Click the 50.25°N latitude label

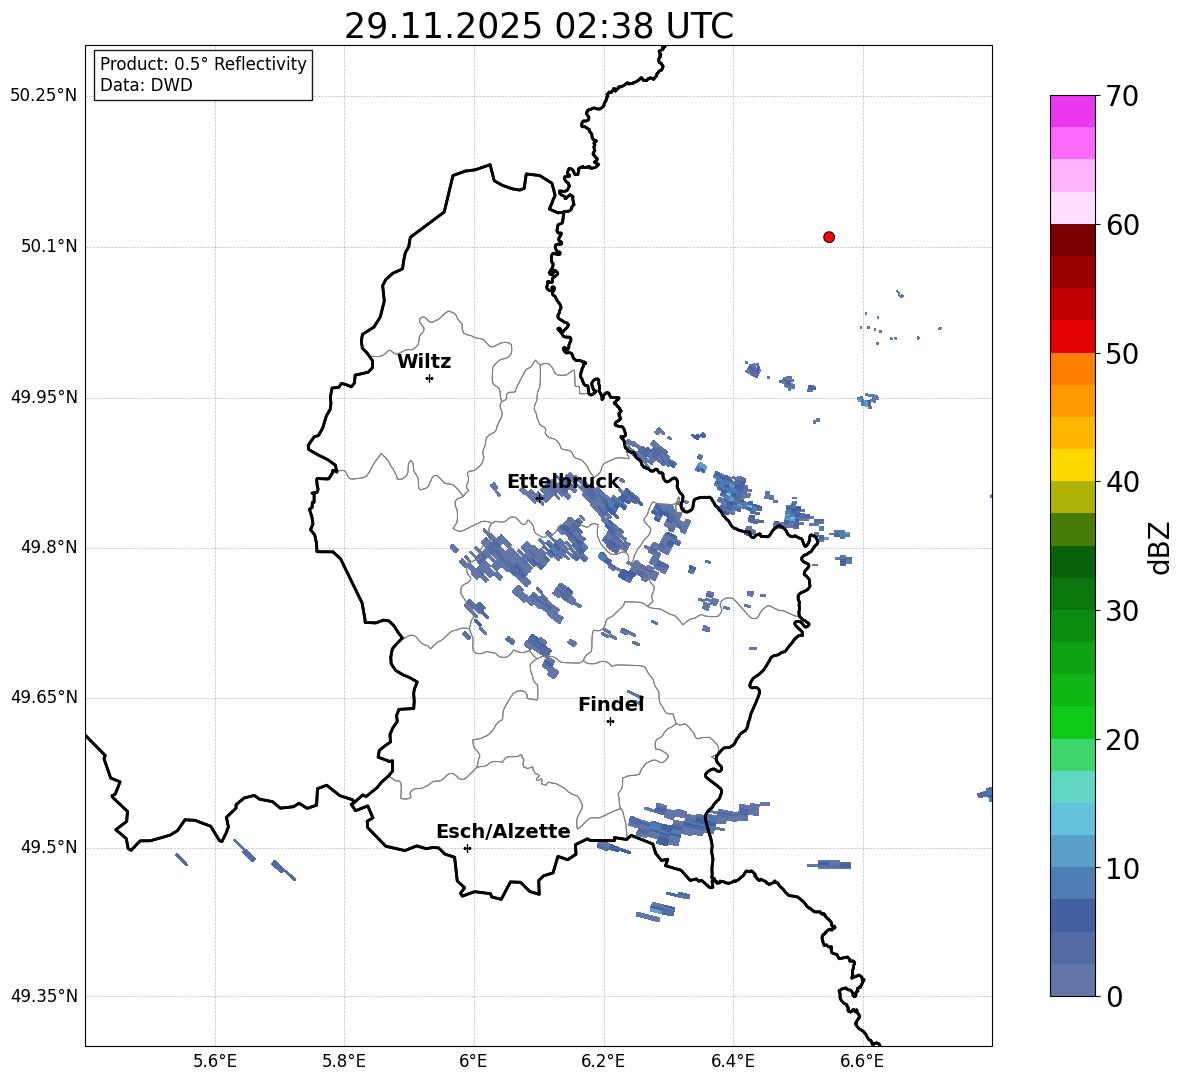(44, 96)
